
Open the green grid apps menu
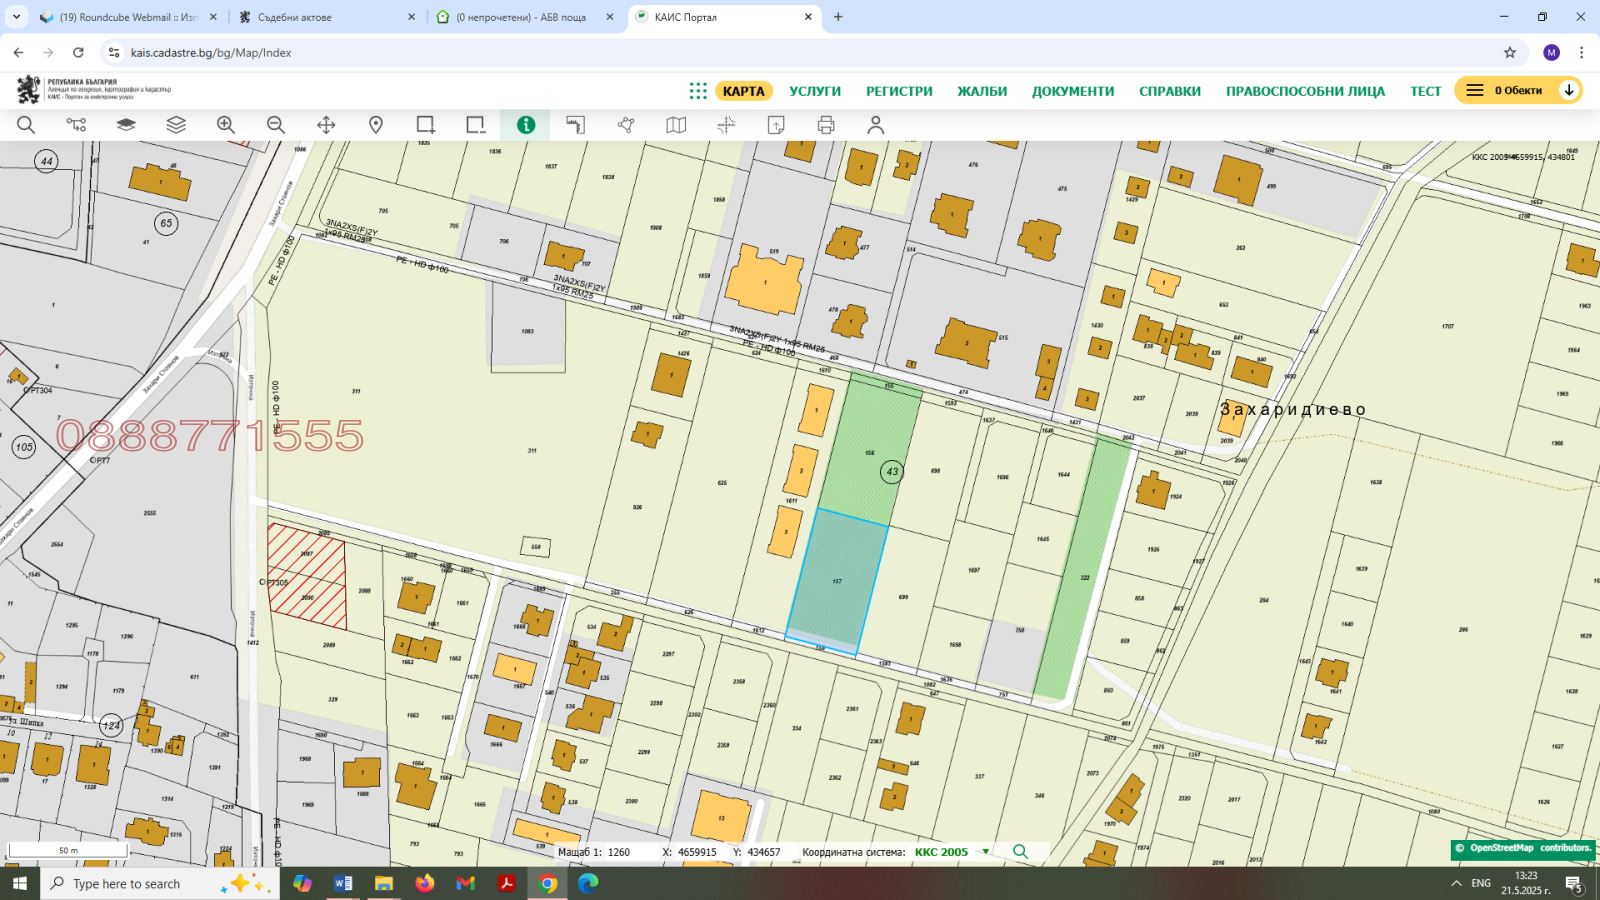698,91
